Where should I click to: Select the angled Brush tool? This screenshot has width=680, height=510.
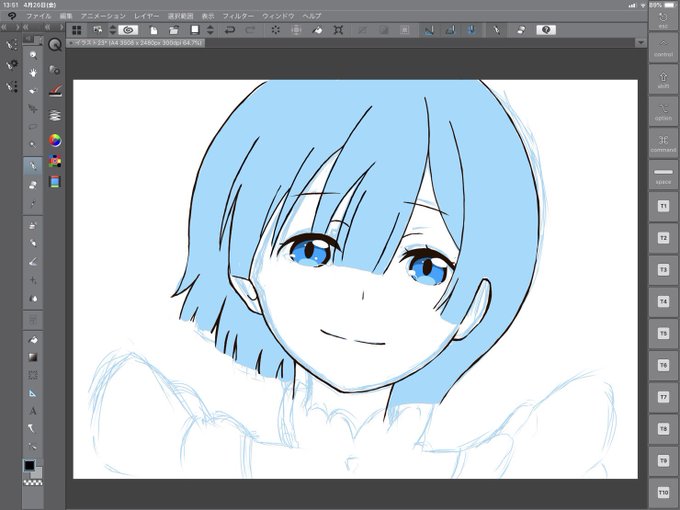33,262
